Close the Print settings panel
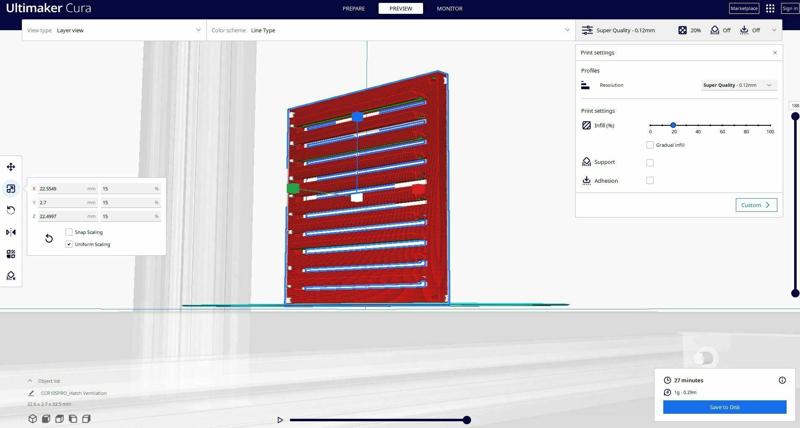 pos(774,53)
